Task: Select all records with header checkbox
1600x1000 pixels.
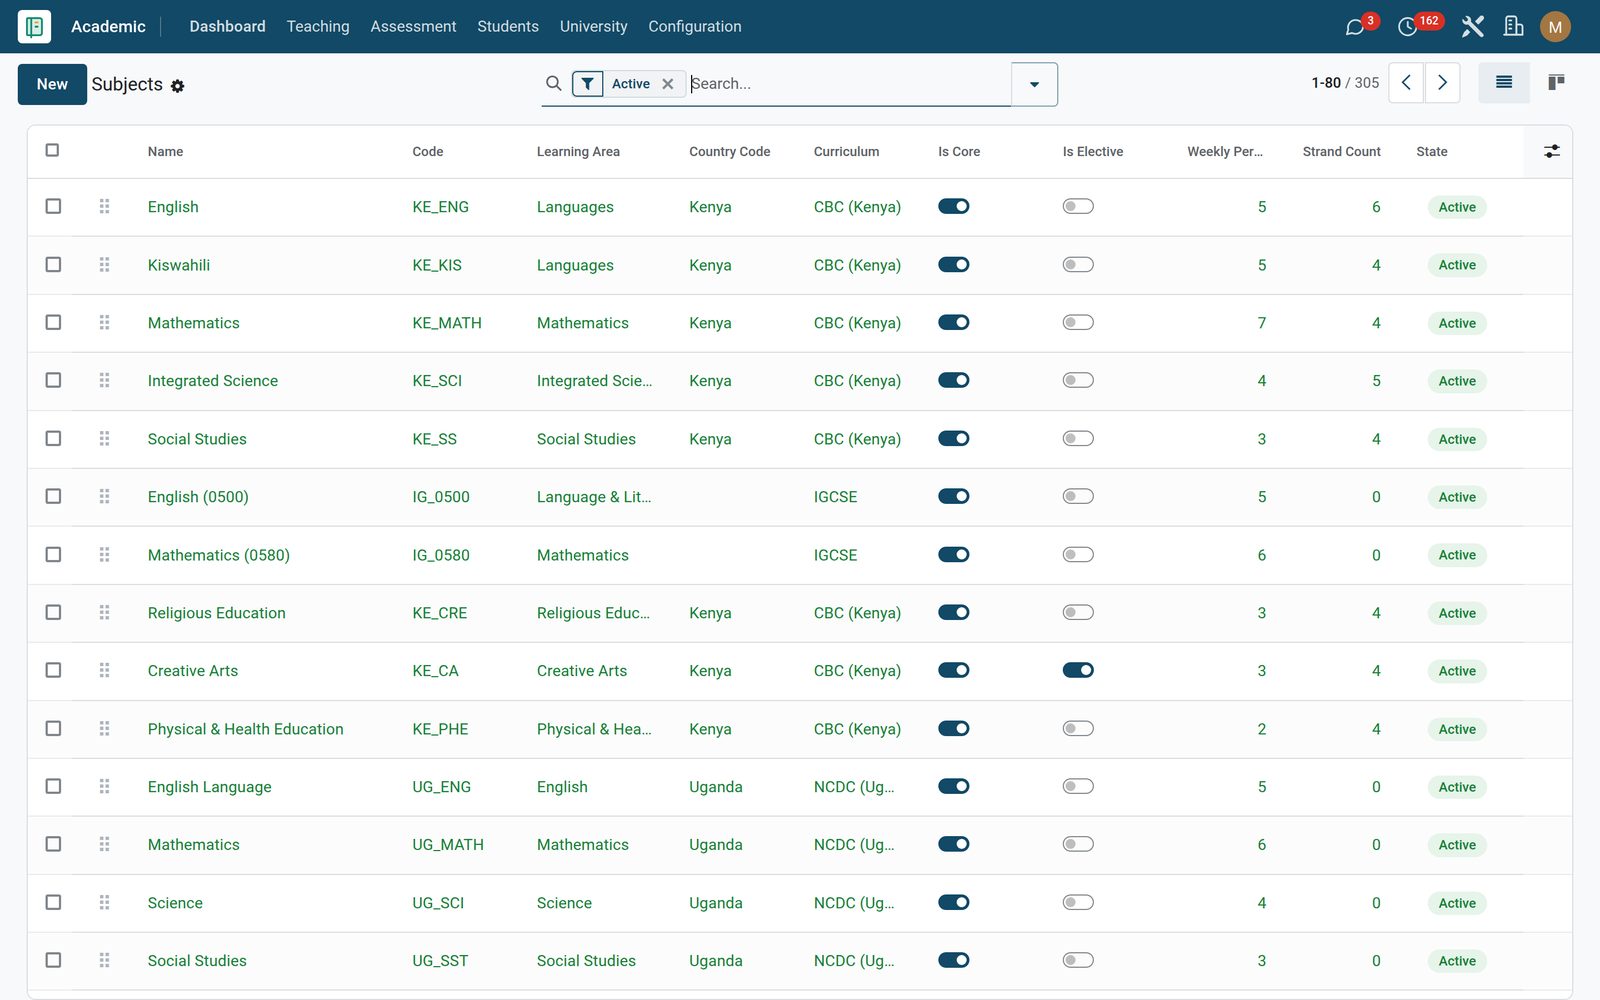Action: pyautogui.click(x=52, y=150)
